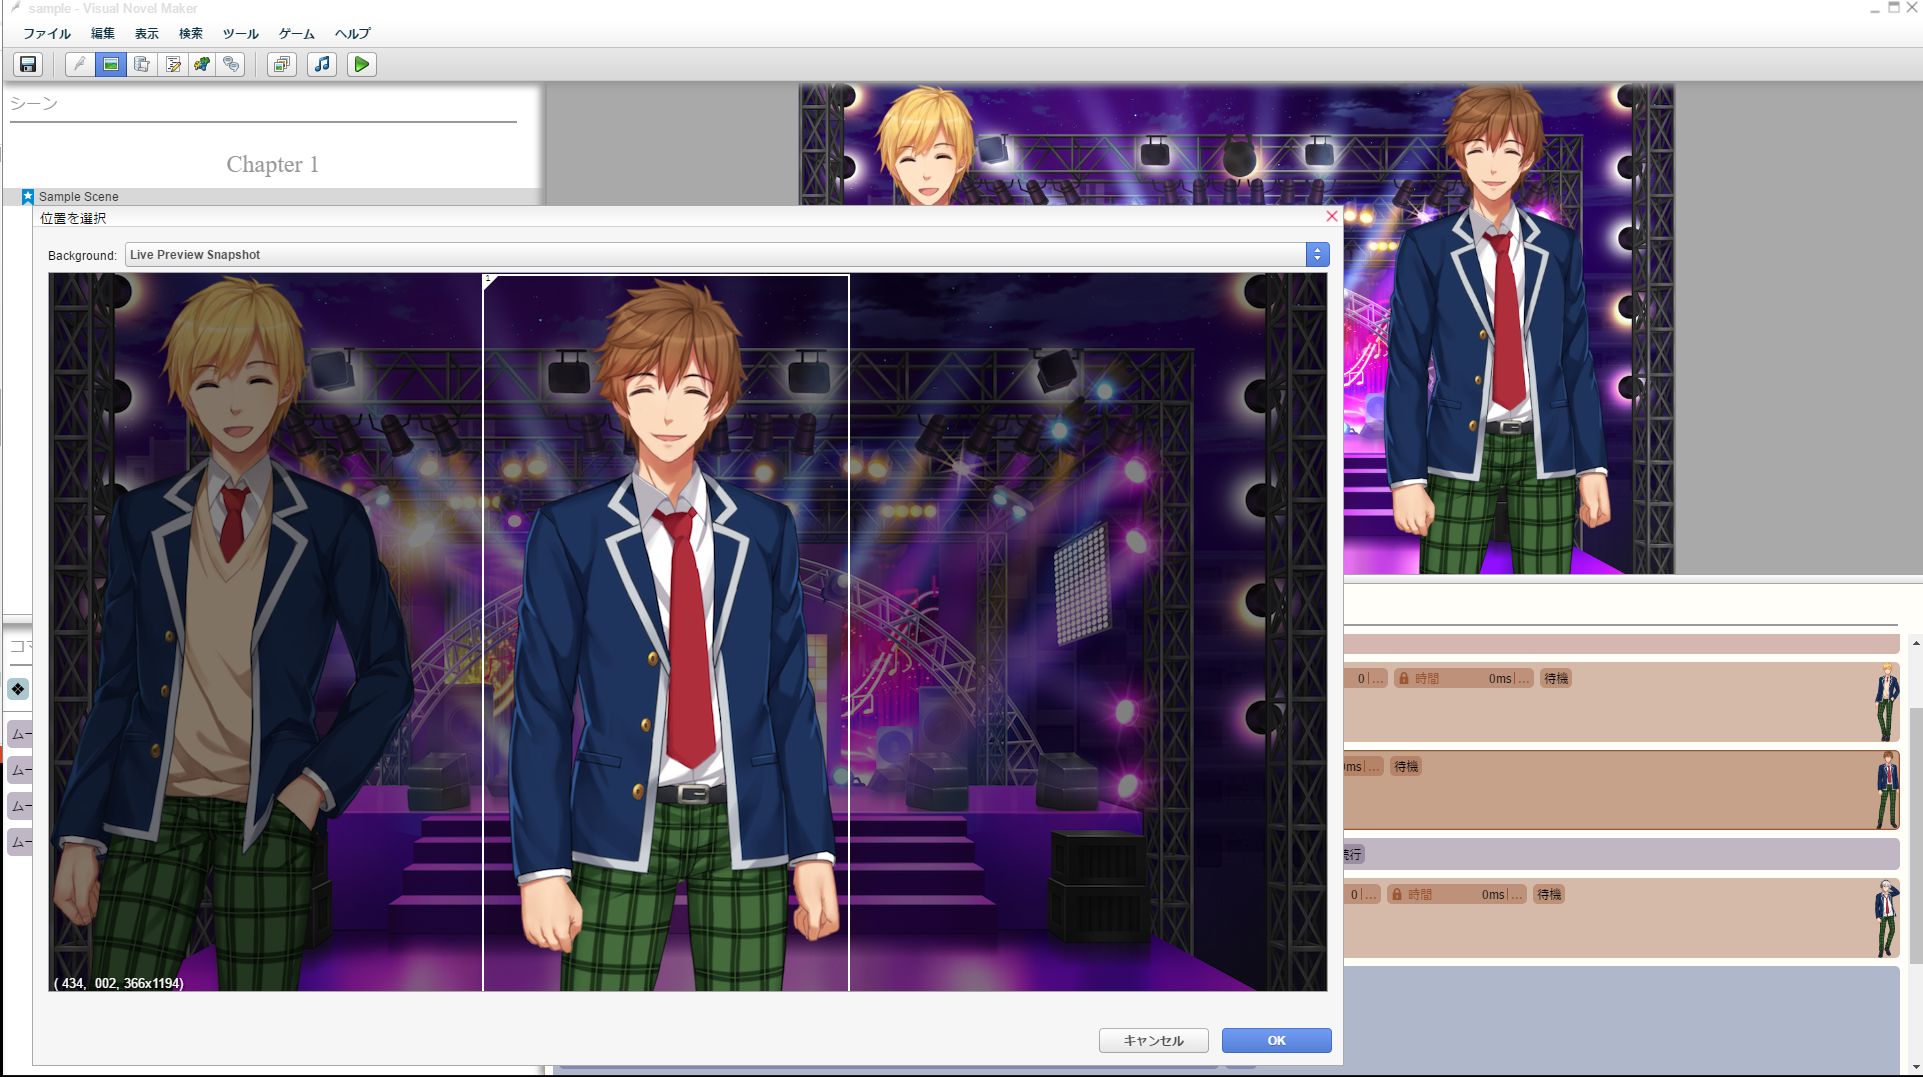
Task: Toggle the 待機 tag in bottom command row
Action: (x=1549, y=895)
